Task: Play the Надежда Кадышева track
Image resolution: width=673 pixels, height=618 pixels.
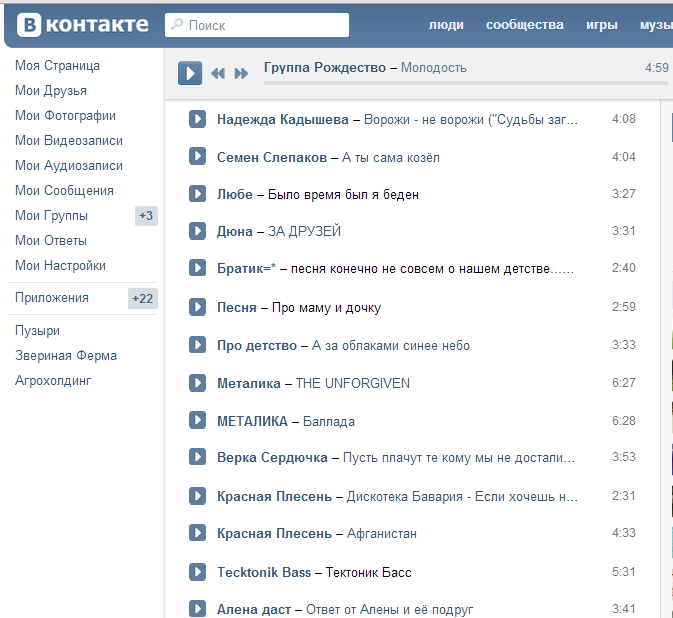Action: pos(198,120)
